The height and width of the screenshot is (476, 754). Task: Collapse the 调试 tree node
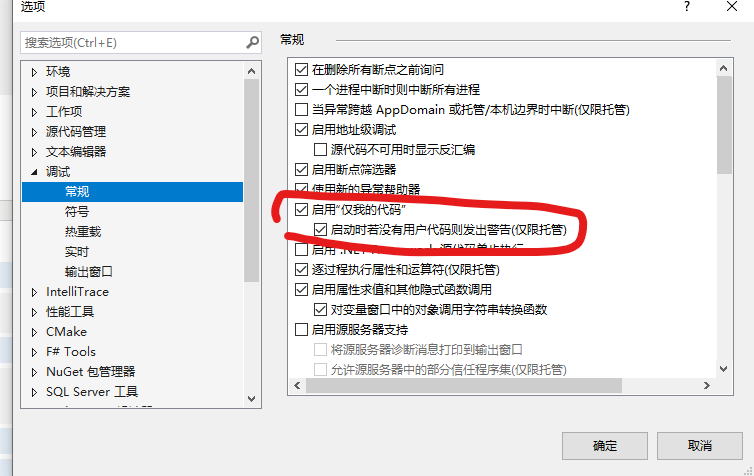pyautogui.click(x=34, y=172)
